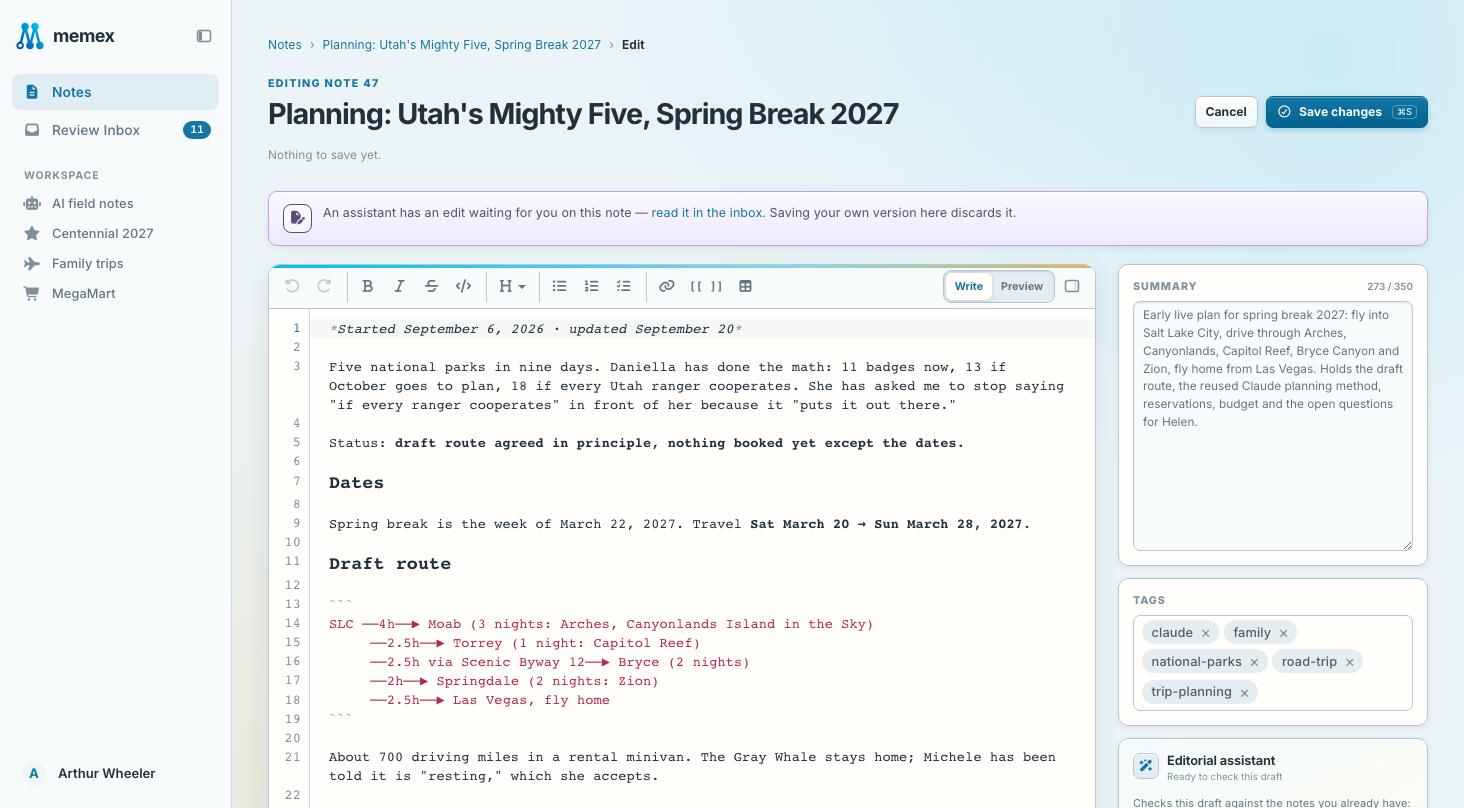The height and width of the screenshot is (808, 1464).
Task: Remove the 'road-trip' tag
Action: (x=1350, y=662)
